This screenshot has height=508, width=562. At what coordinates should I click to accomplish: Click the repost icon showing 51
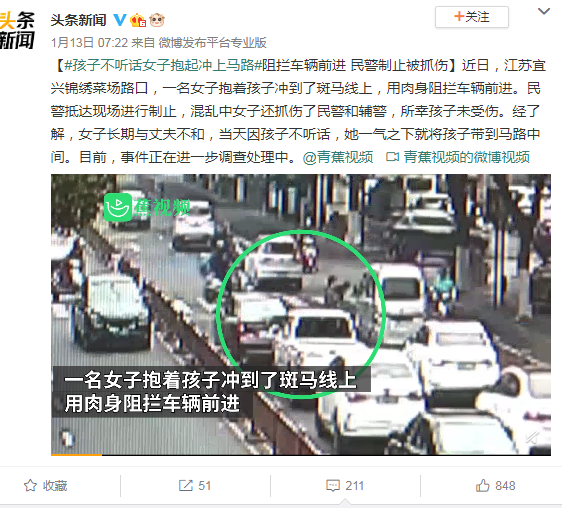pos(195,485)
